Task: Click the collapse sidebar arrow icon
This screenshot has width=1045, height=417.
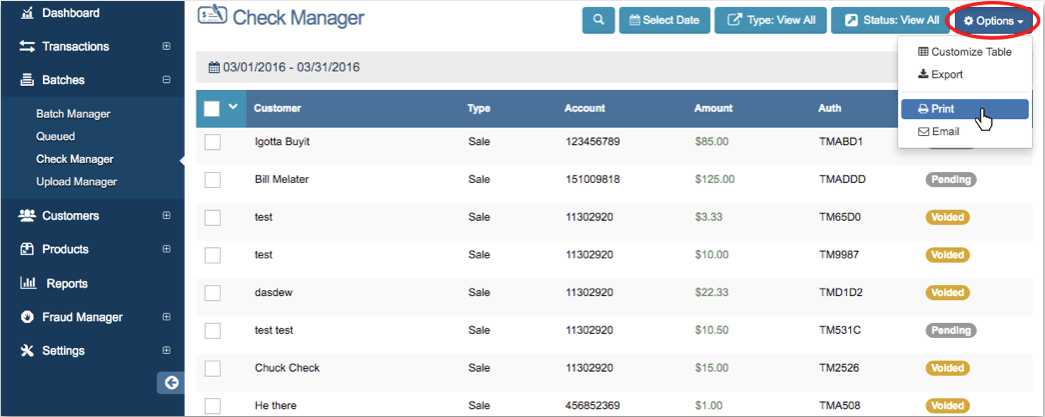Action: [x=171, y=382]
